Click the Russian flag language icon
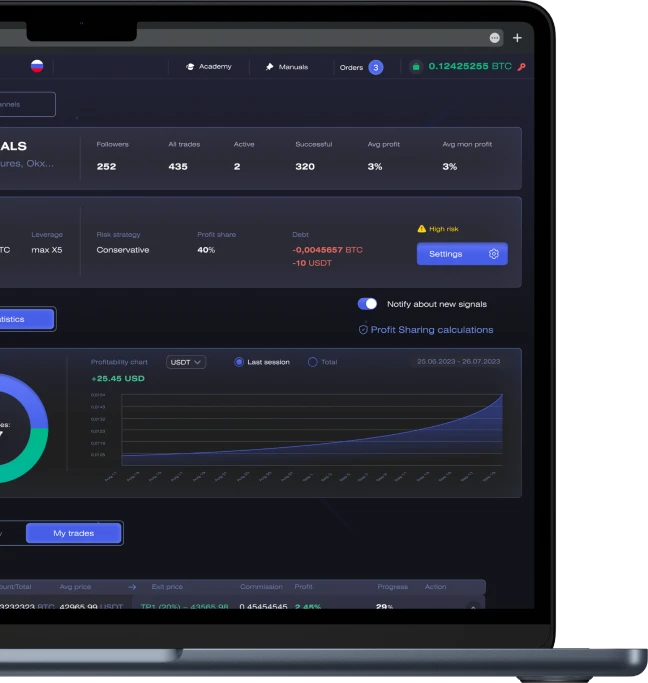648x683 pixels. (37, 66)
